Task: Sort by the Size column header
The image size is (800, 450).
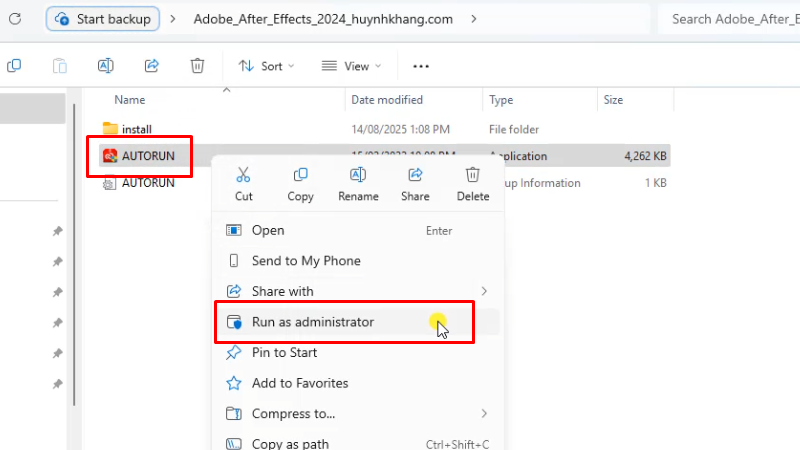Action: (613, 99)
